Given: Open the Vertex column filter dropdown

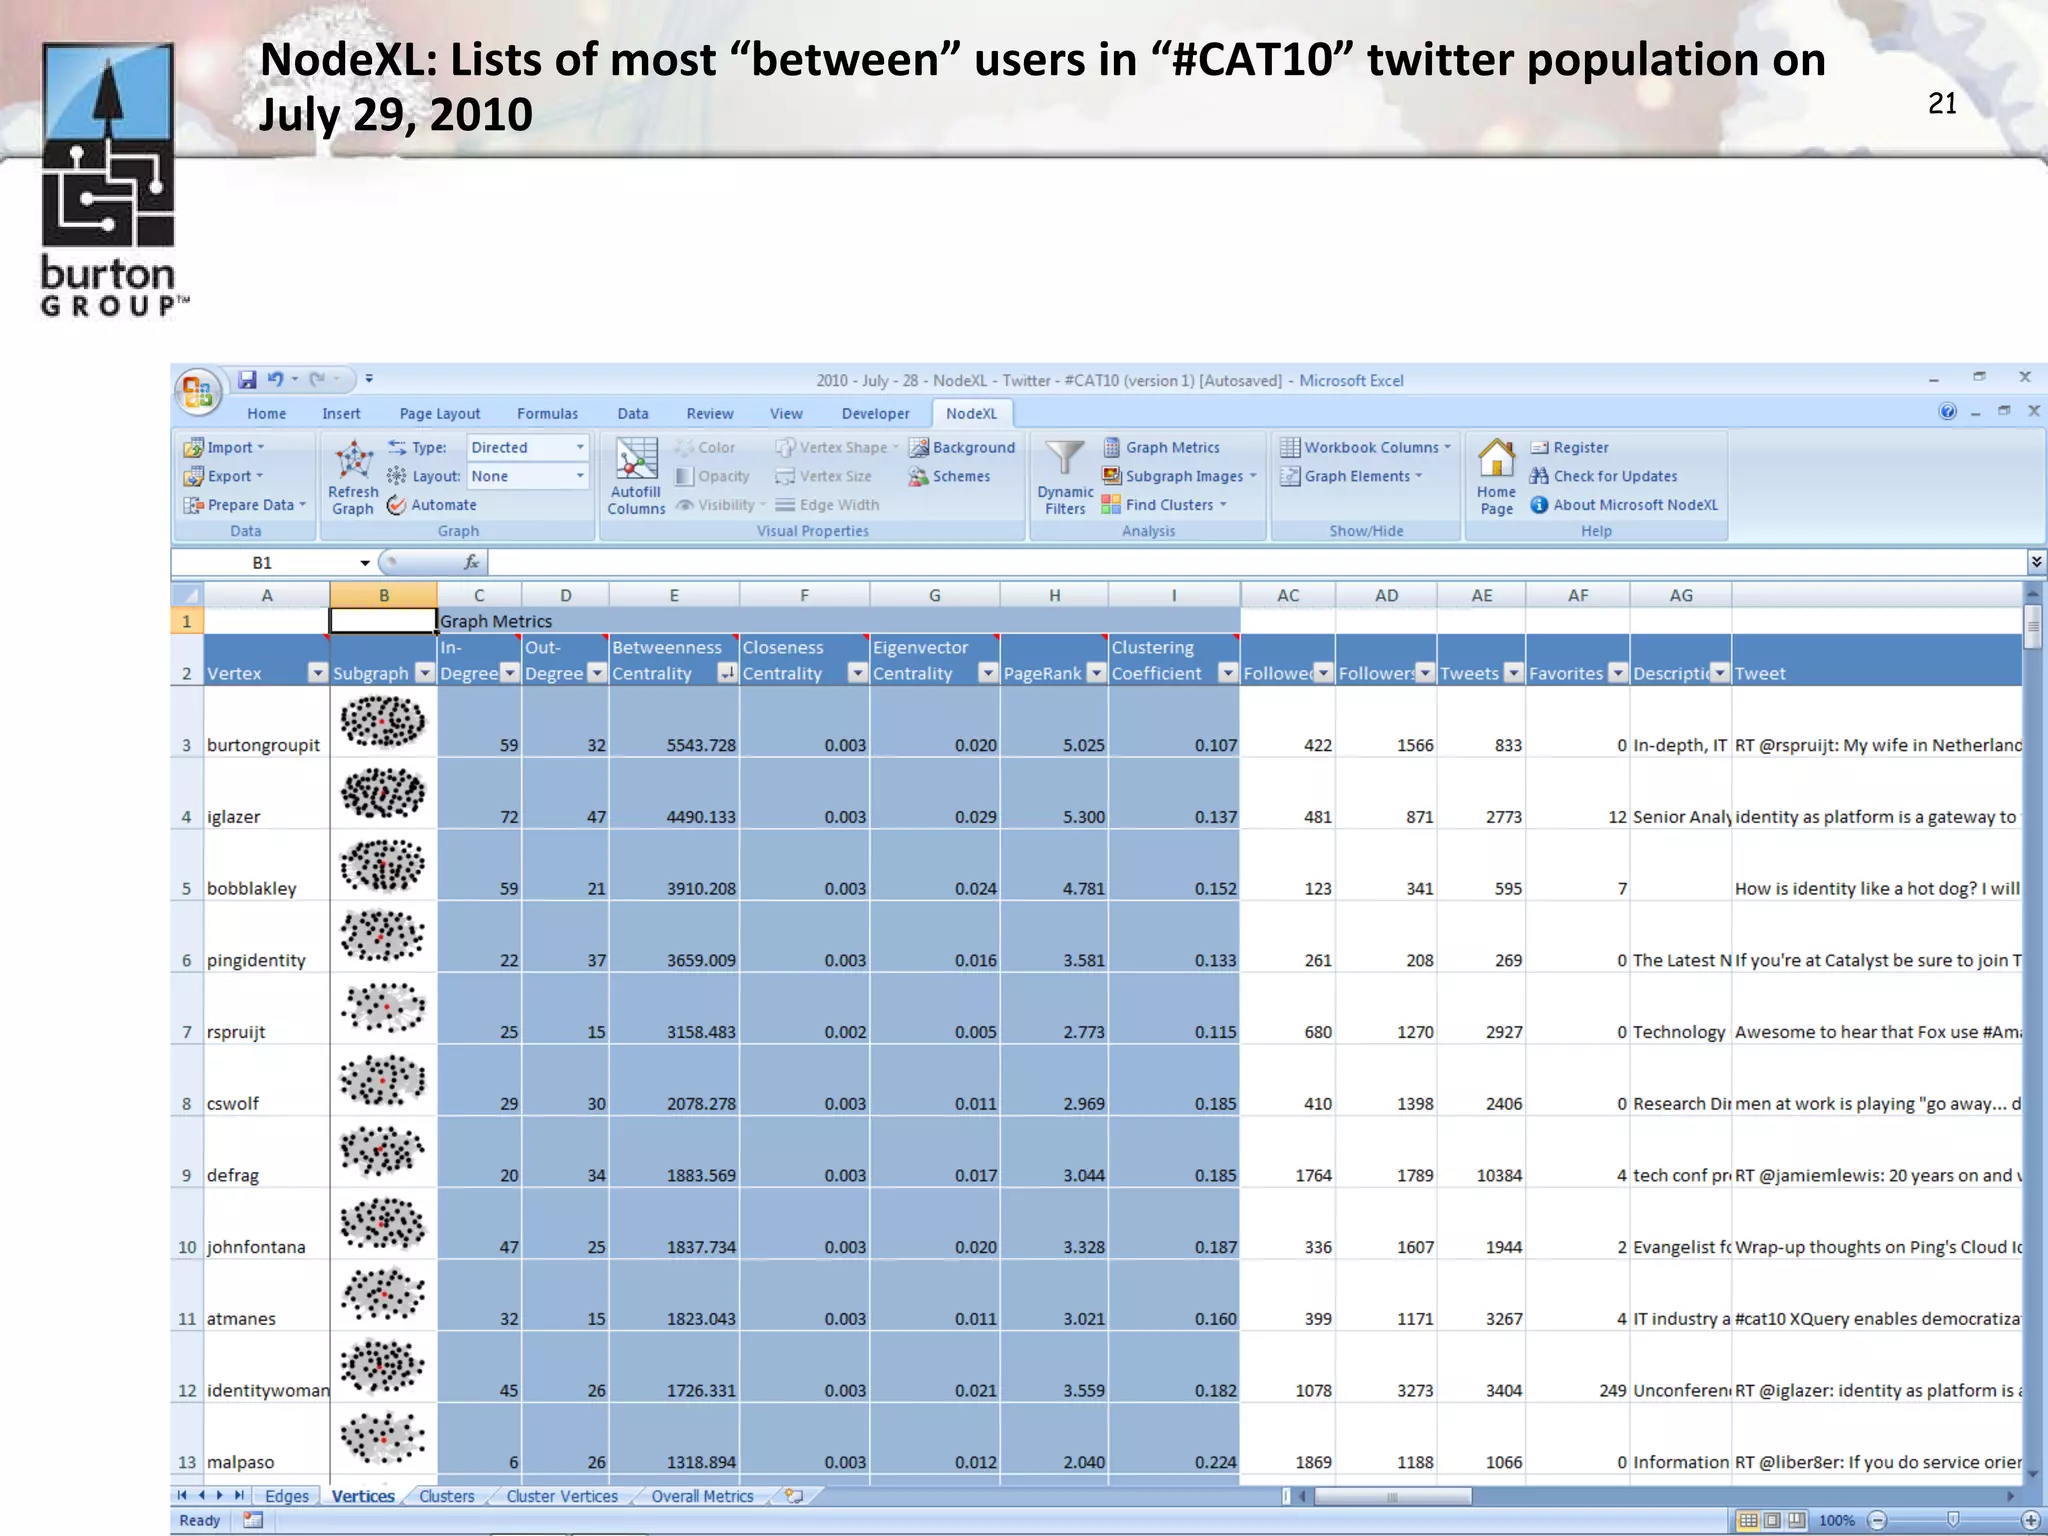Looking at the screenshot, I should click(317, 673).
